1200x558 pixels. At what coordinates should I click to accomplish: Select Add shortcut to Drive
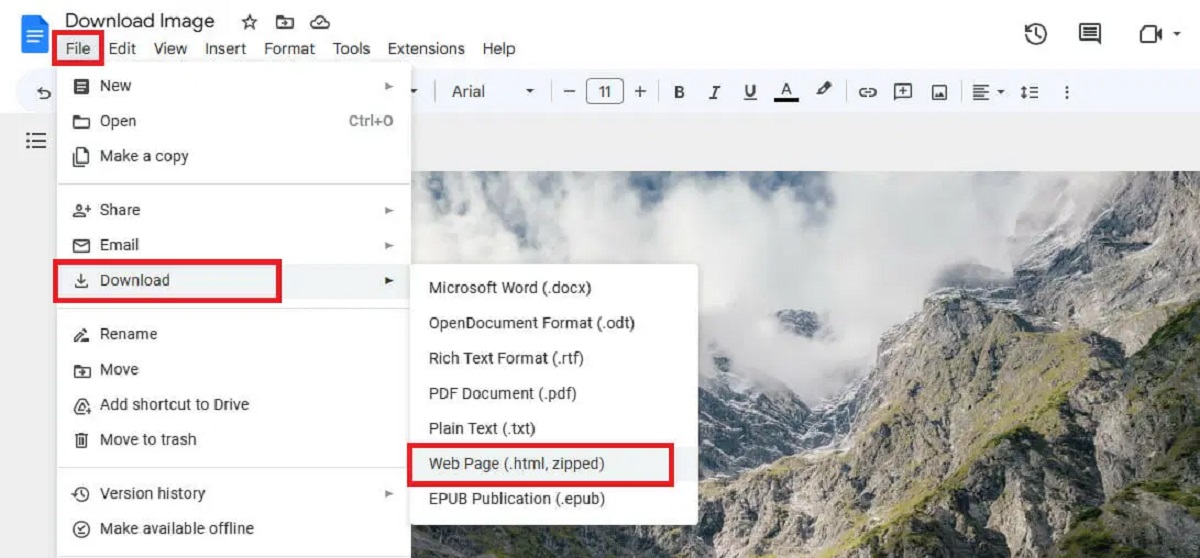click(234, 404)
